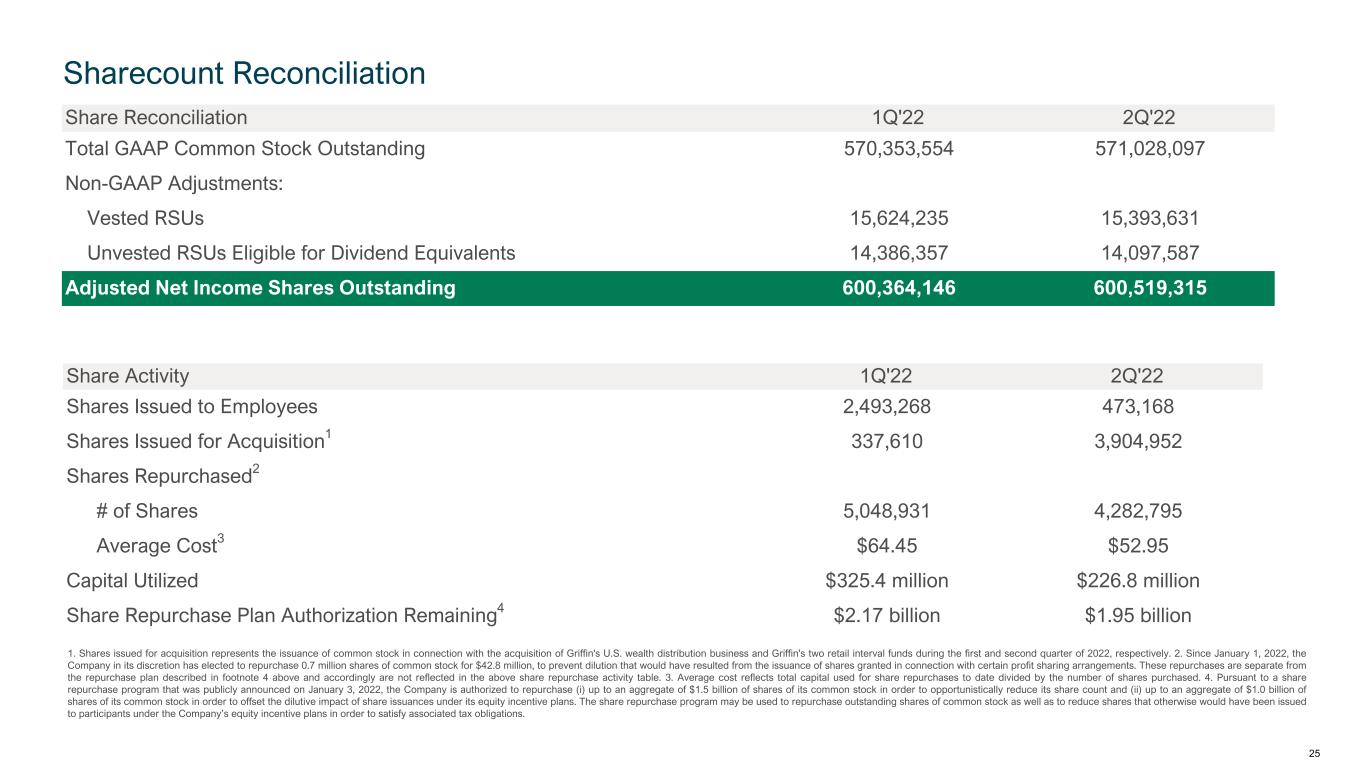Click the Total GAAP Common Stock Outstanding label
This screenshot has width=1365, height=768.
(x=245, y=149)
